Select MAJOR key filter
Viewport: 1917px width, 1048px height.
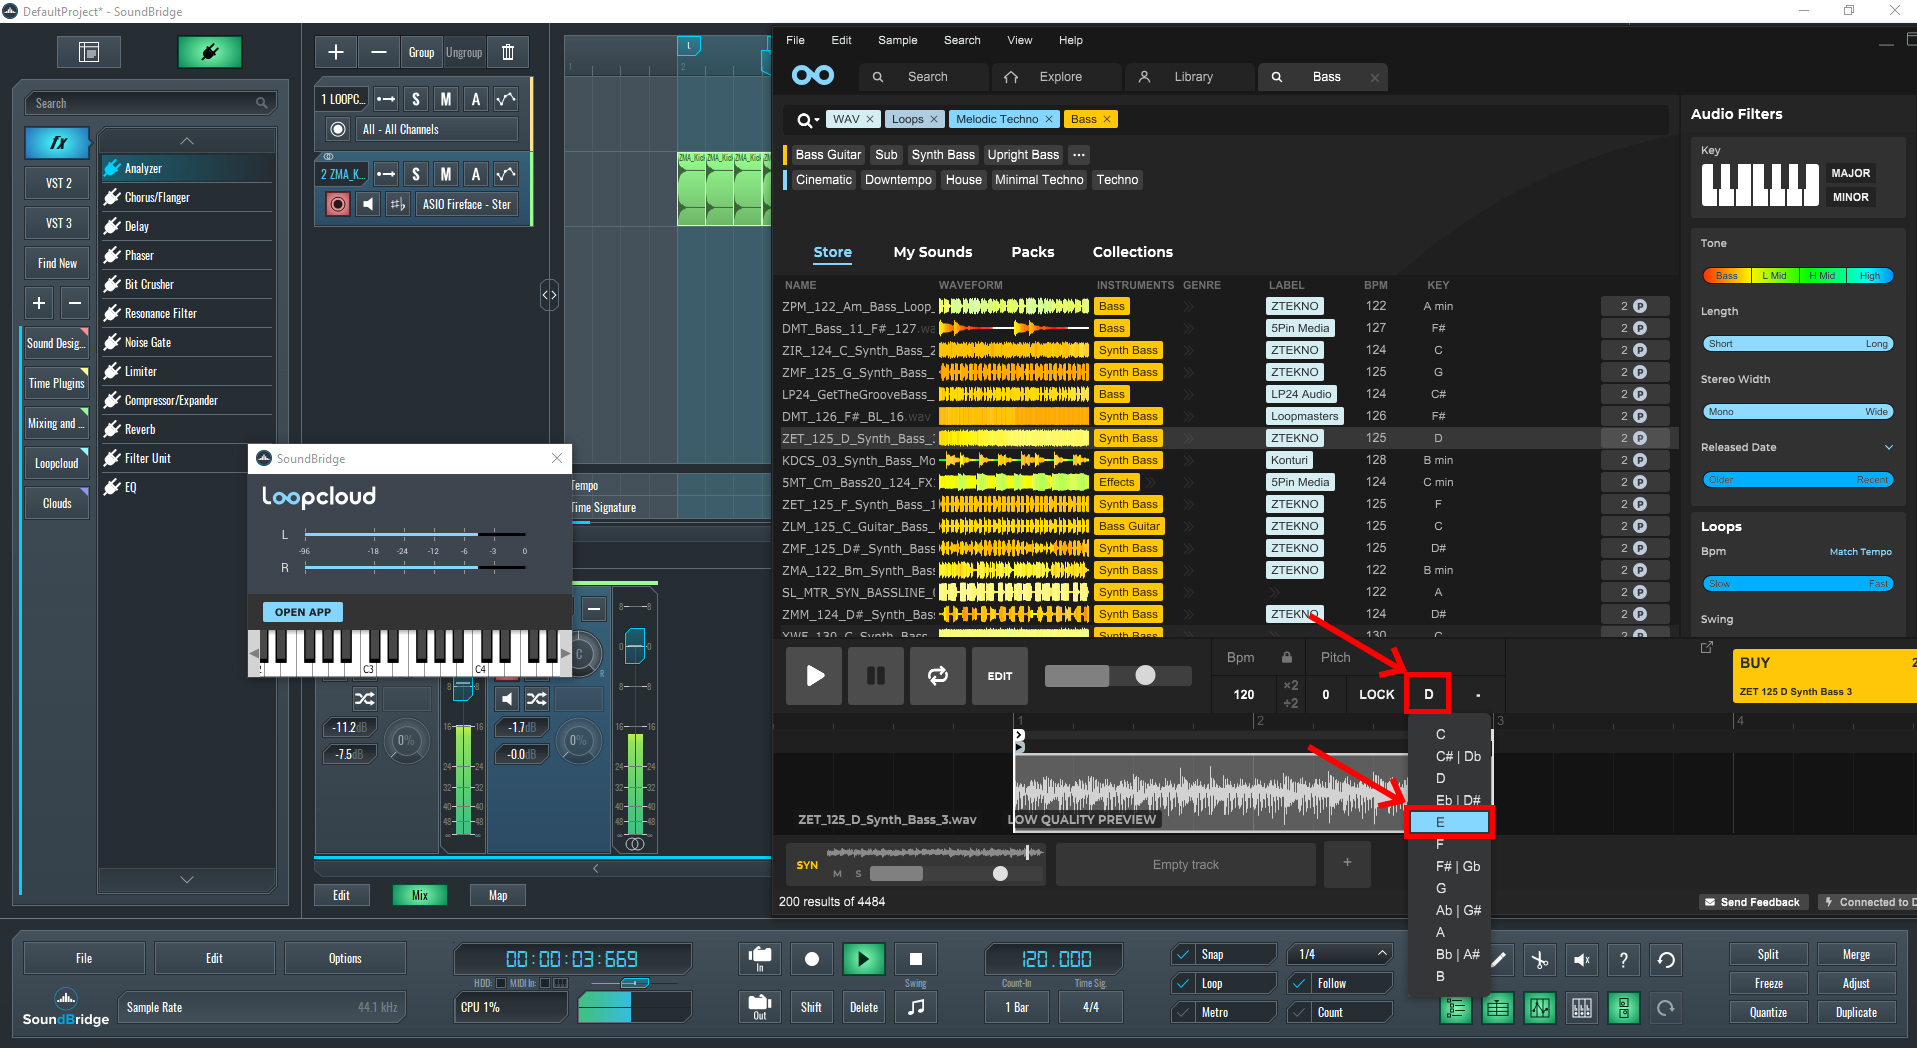[x=1850, y=173]
